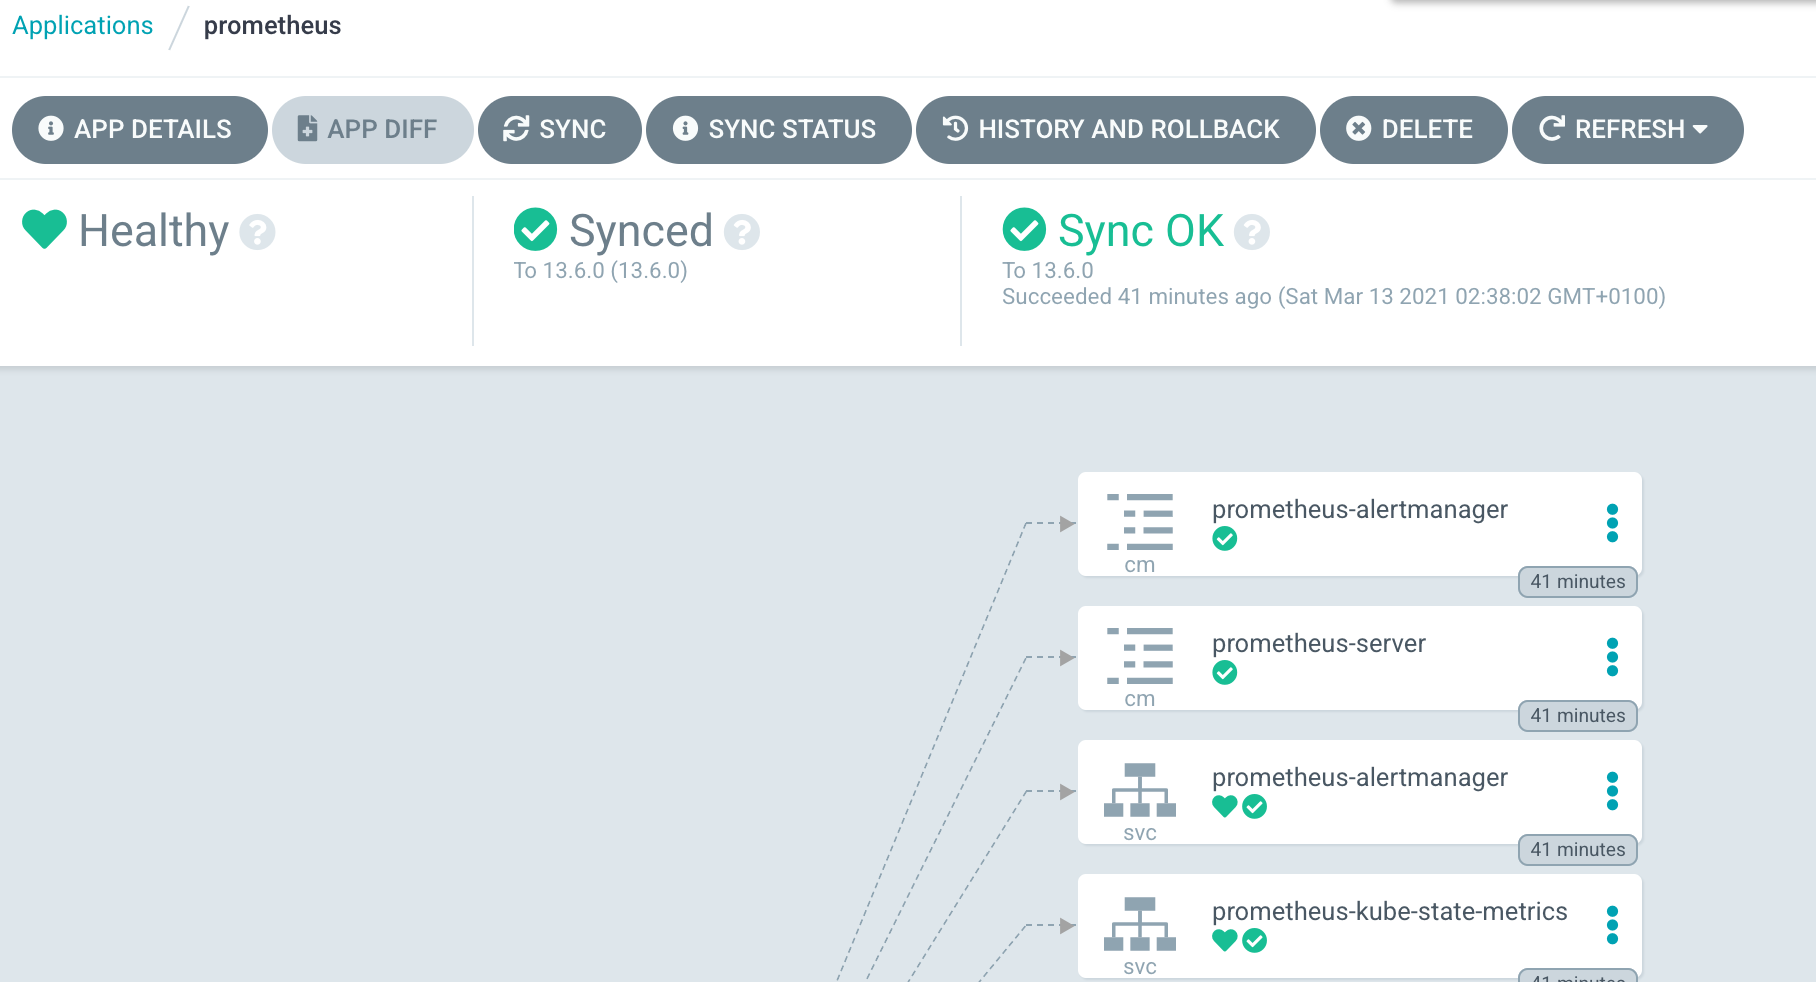The width and height of the screenshot is (1816, 982).
Task: Click the info icon in APP DETAILS button
Action: pyautogui.click(x=51, y=128)
